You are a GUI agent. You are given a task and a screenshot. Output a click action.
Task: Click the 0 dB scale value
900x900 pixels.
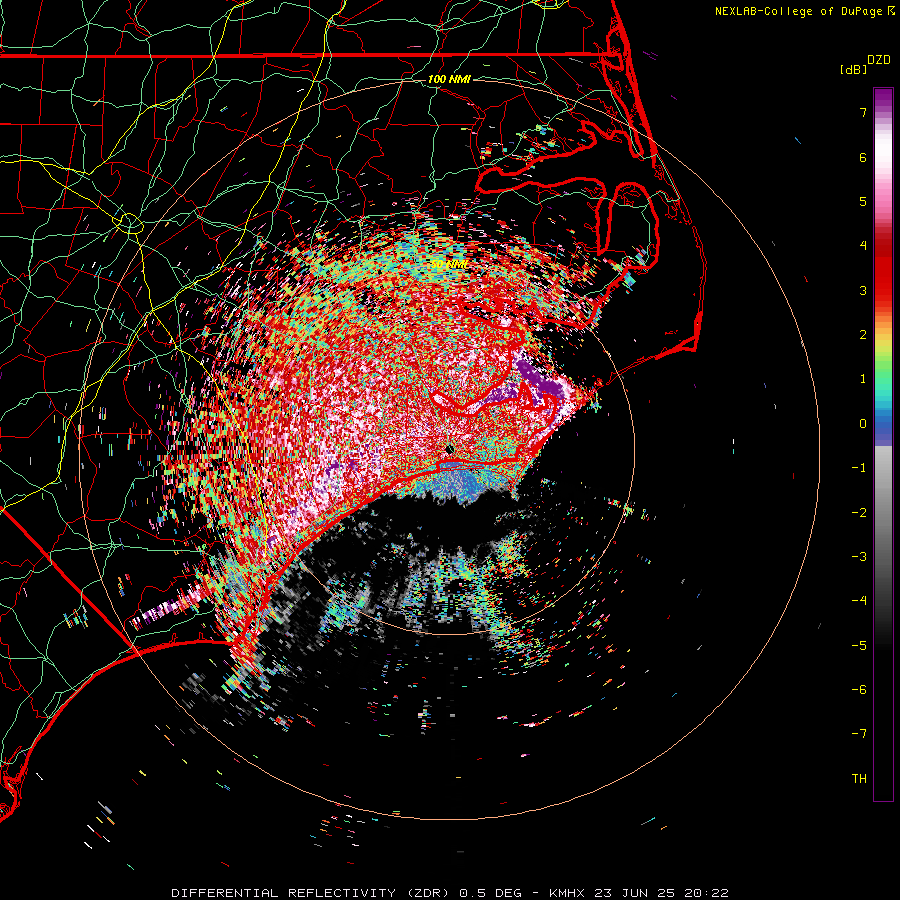click(x=863, y=424)
